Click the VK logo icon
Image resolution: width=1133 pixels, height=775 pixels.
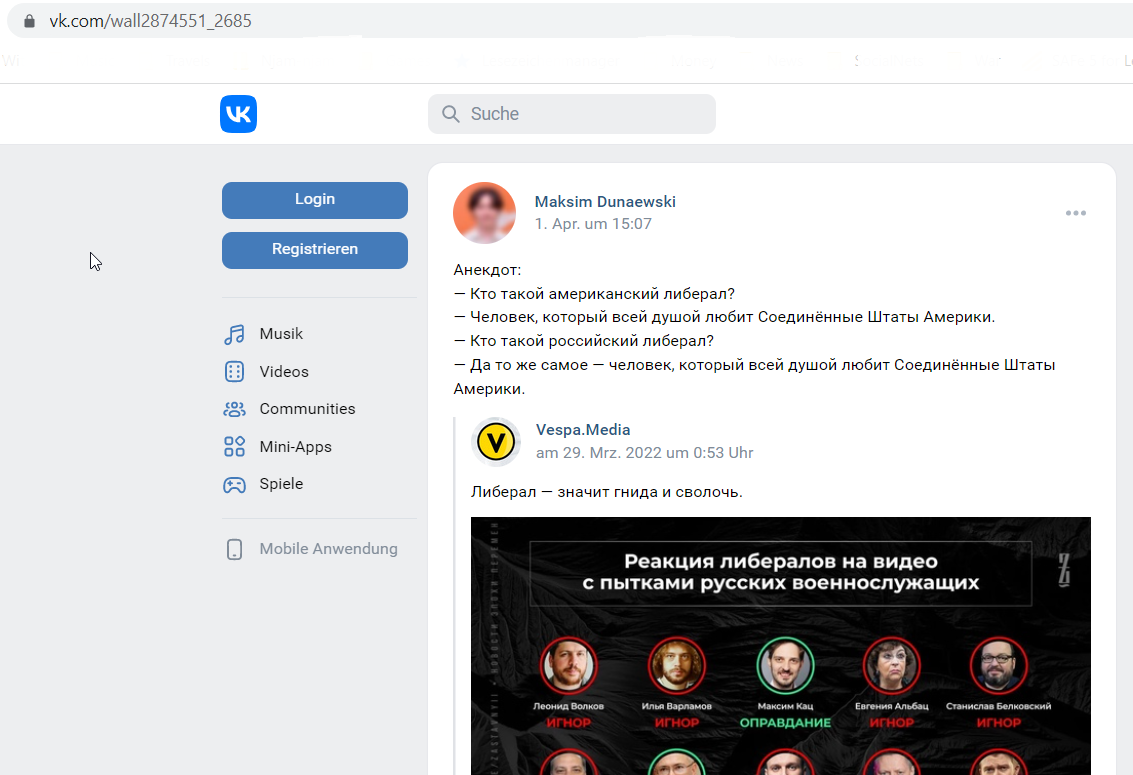(238, 114)
